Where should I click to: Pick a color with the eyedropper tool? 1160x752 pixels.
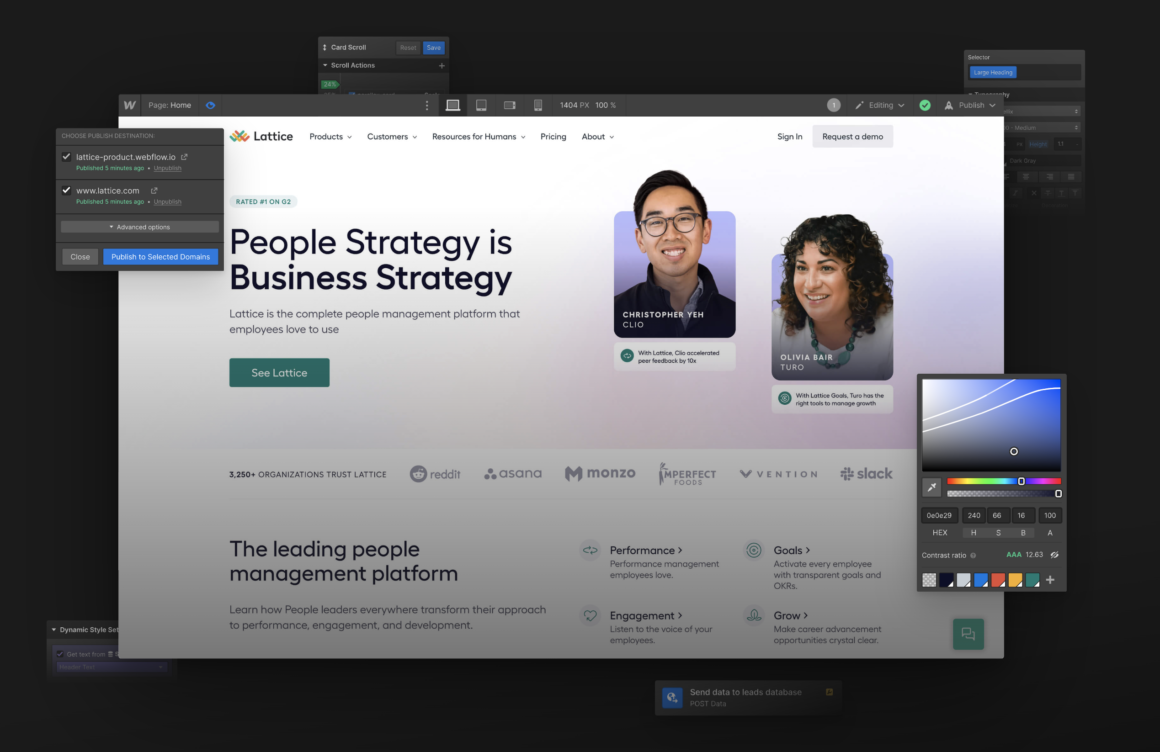[x=931, y=487]
